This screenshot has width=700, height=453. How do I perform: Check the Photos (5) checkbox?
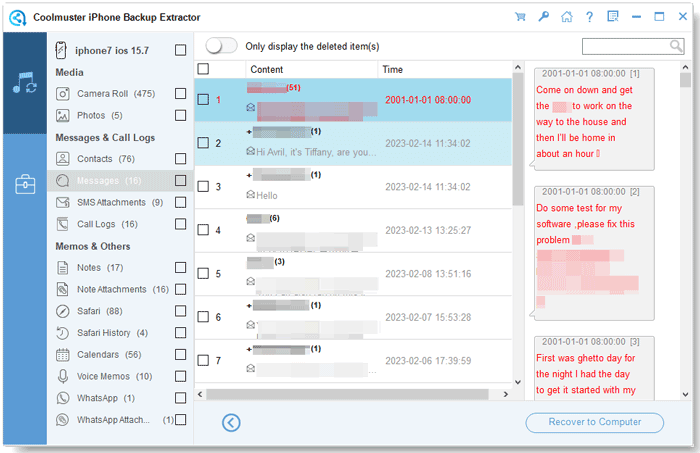180,116
